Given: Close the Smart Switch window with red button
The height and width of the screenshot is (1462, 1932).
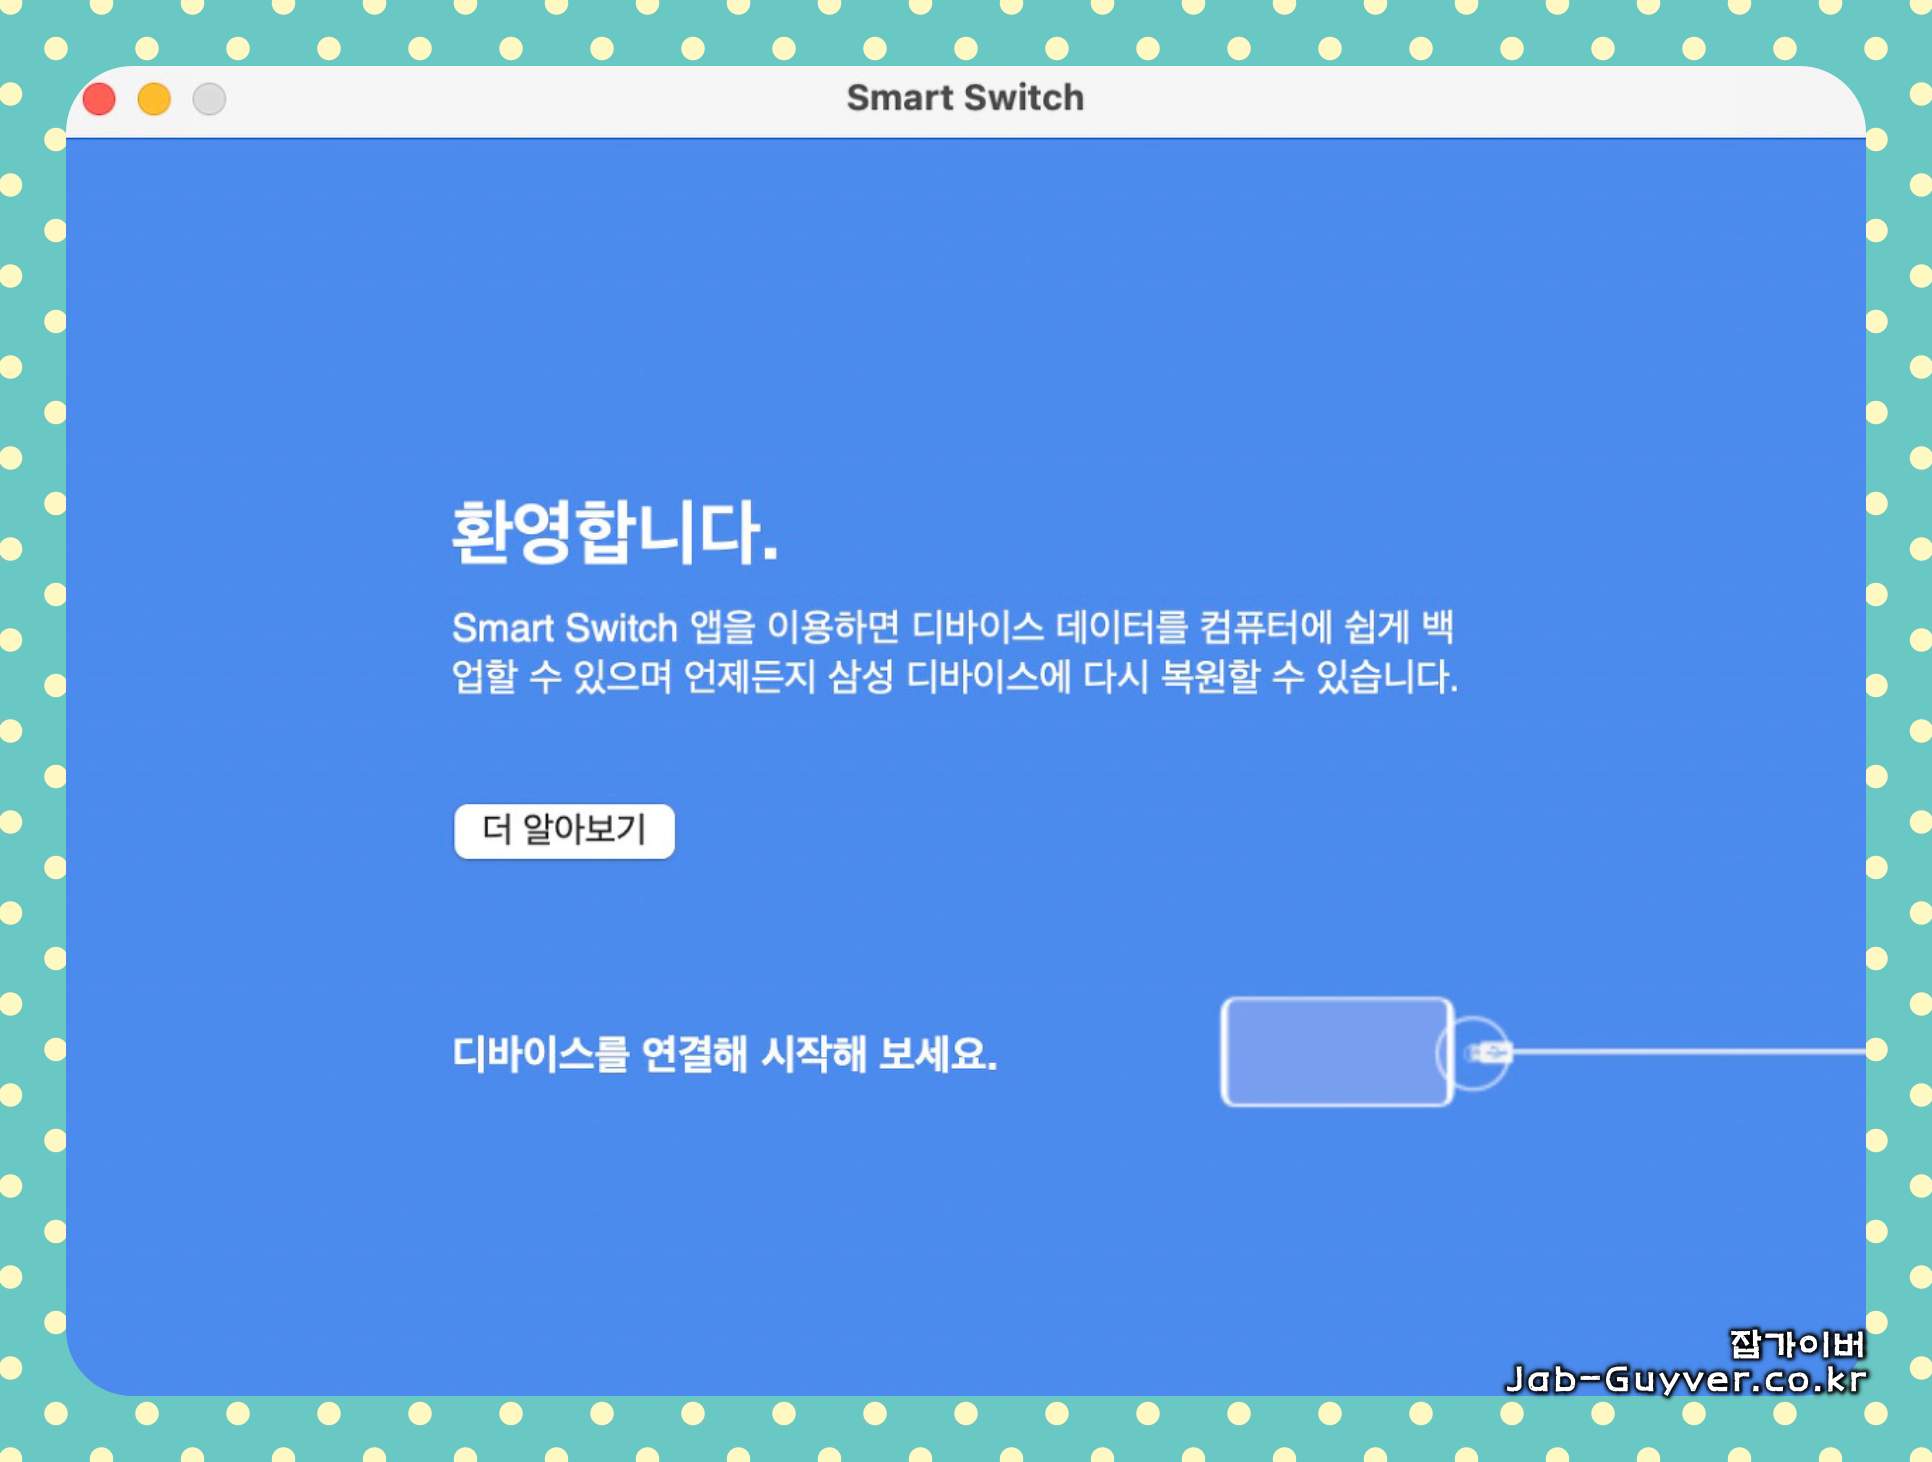Looking at the screenshot, I should pos(99,99).
